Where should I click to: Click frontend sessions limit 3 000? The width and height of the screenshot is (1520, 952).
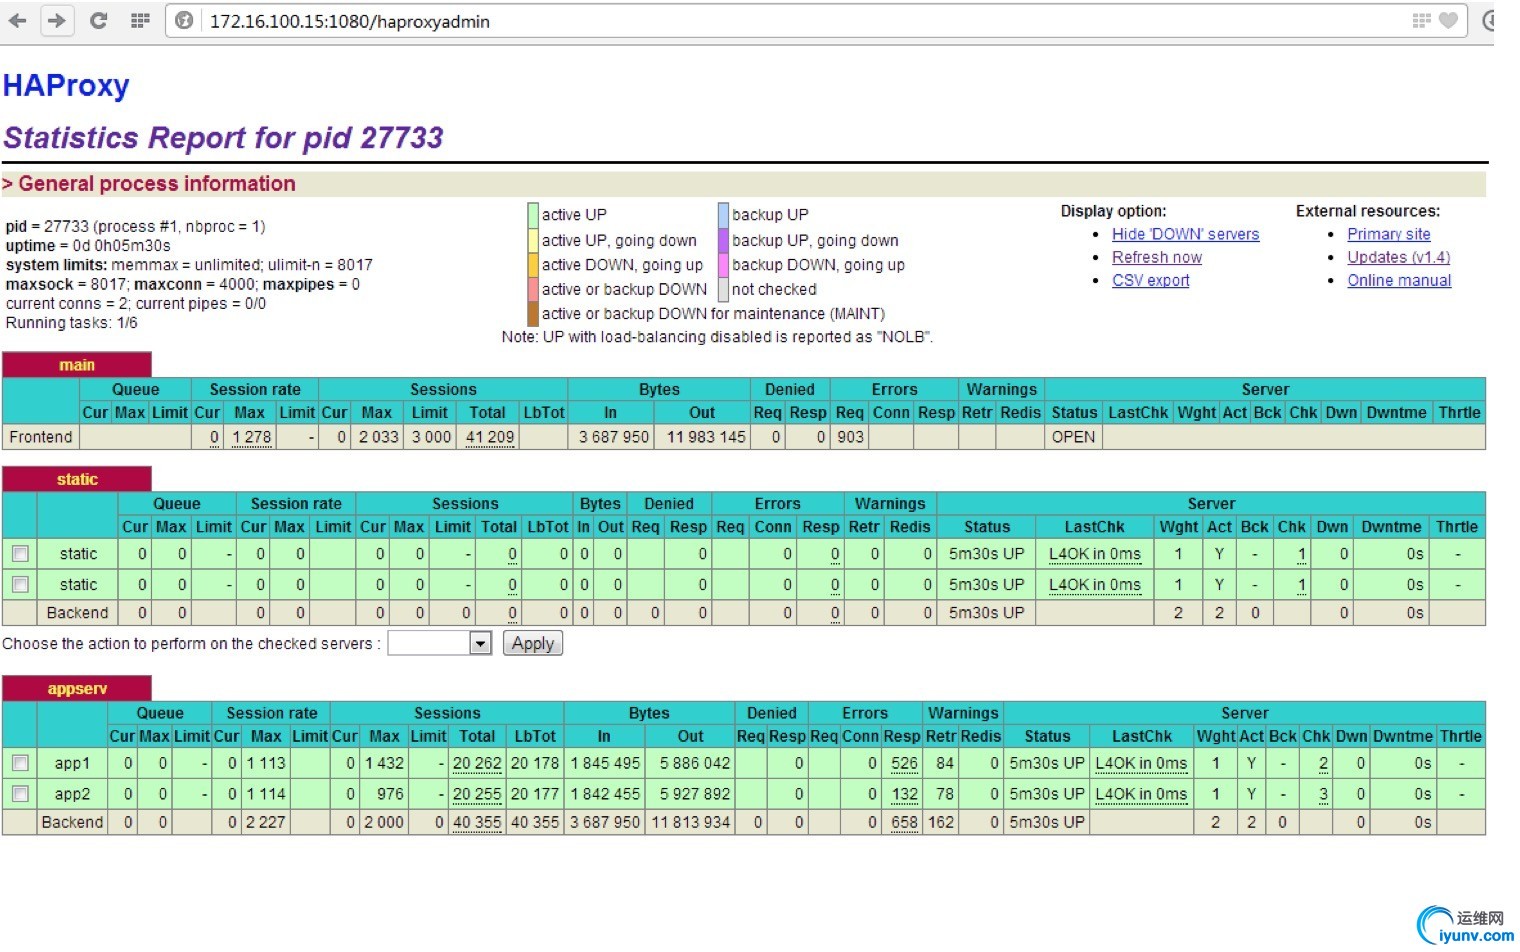click(431, 437)
